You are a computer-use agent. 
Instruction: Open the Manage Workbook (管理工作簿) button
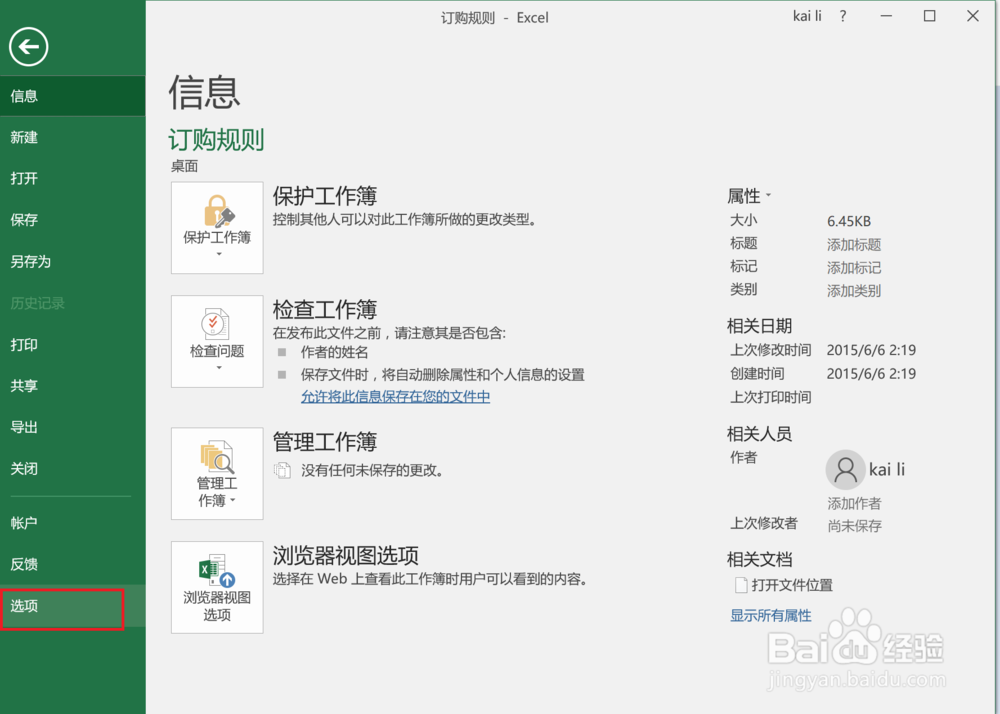(x=217, y=473)
